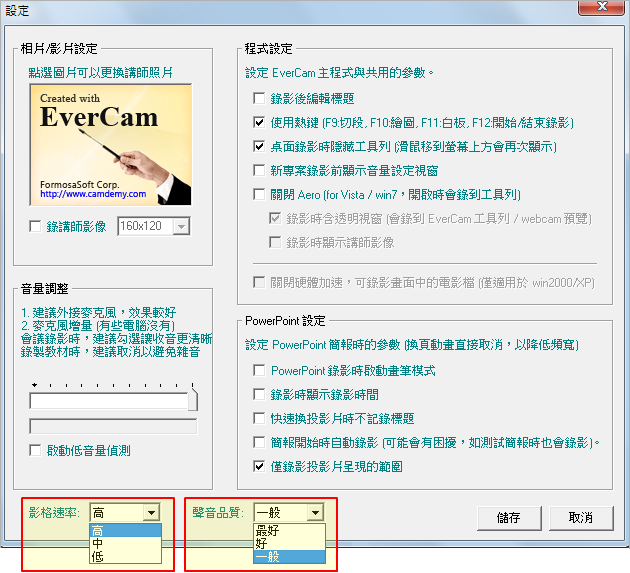The height and width of the screenshot is (573, 630).
Task: Expand the 影格速率 dropdown arrow
Action: point(151,513)
